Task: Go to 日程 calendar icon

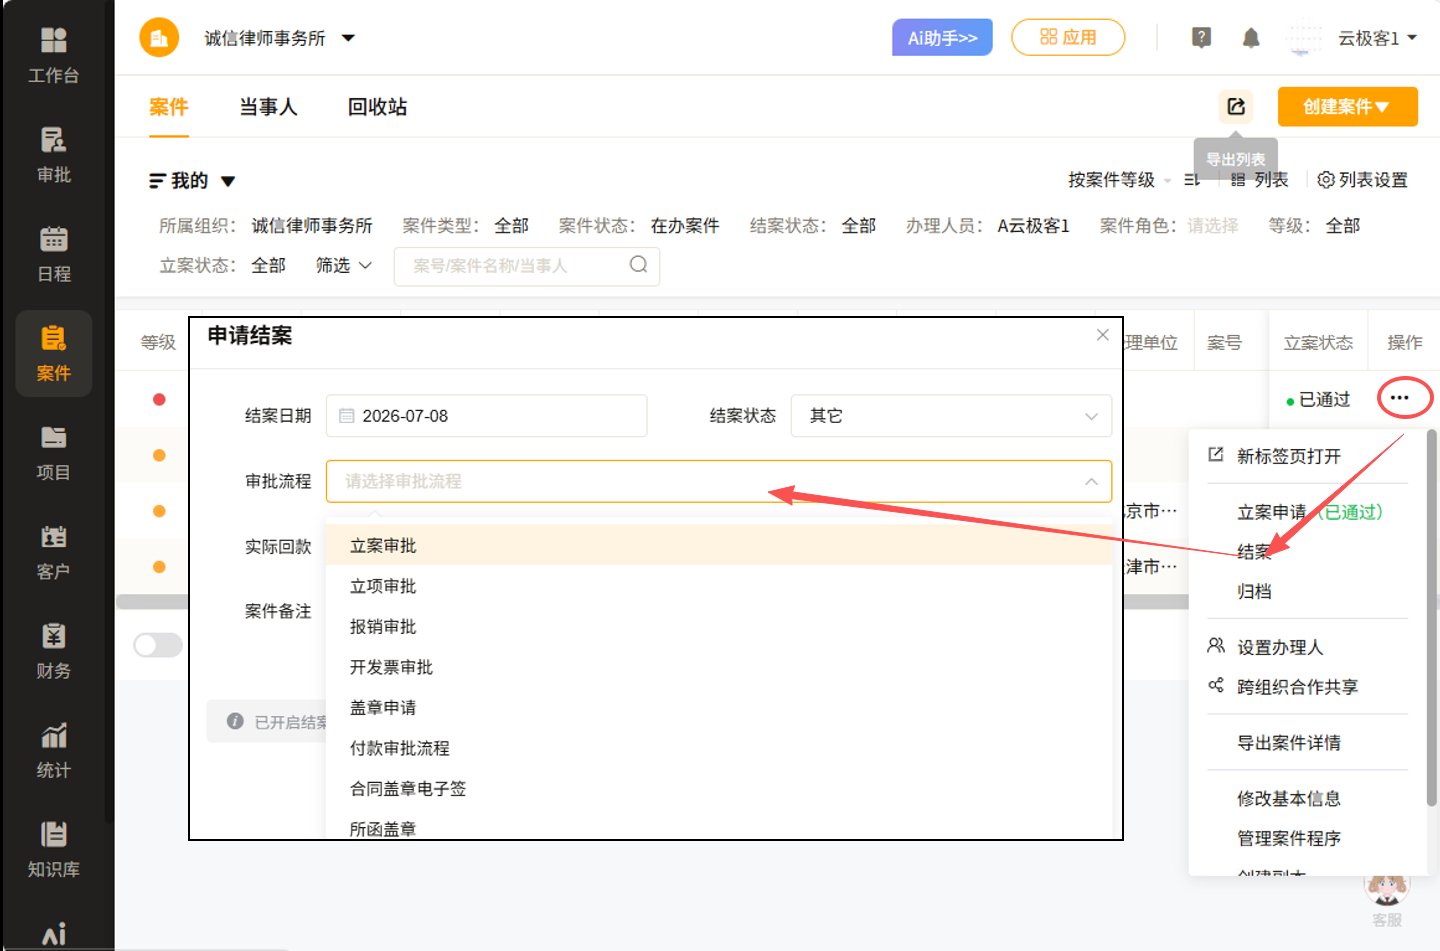Action: [x=54, y=238]
